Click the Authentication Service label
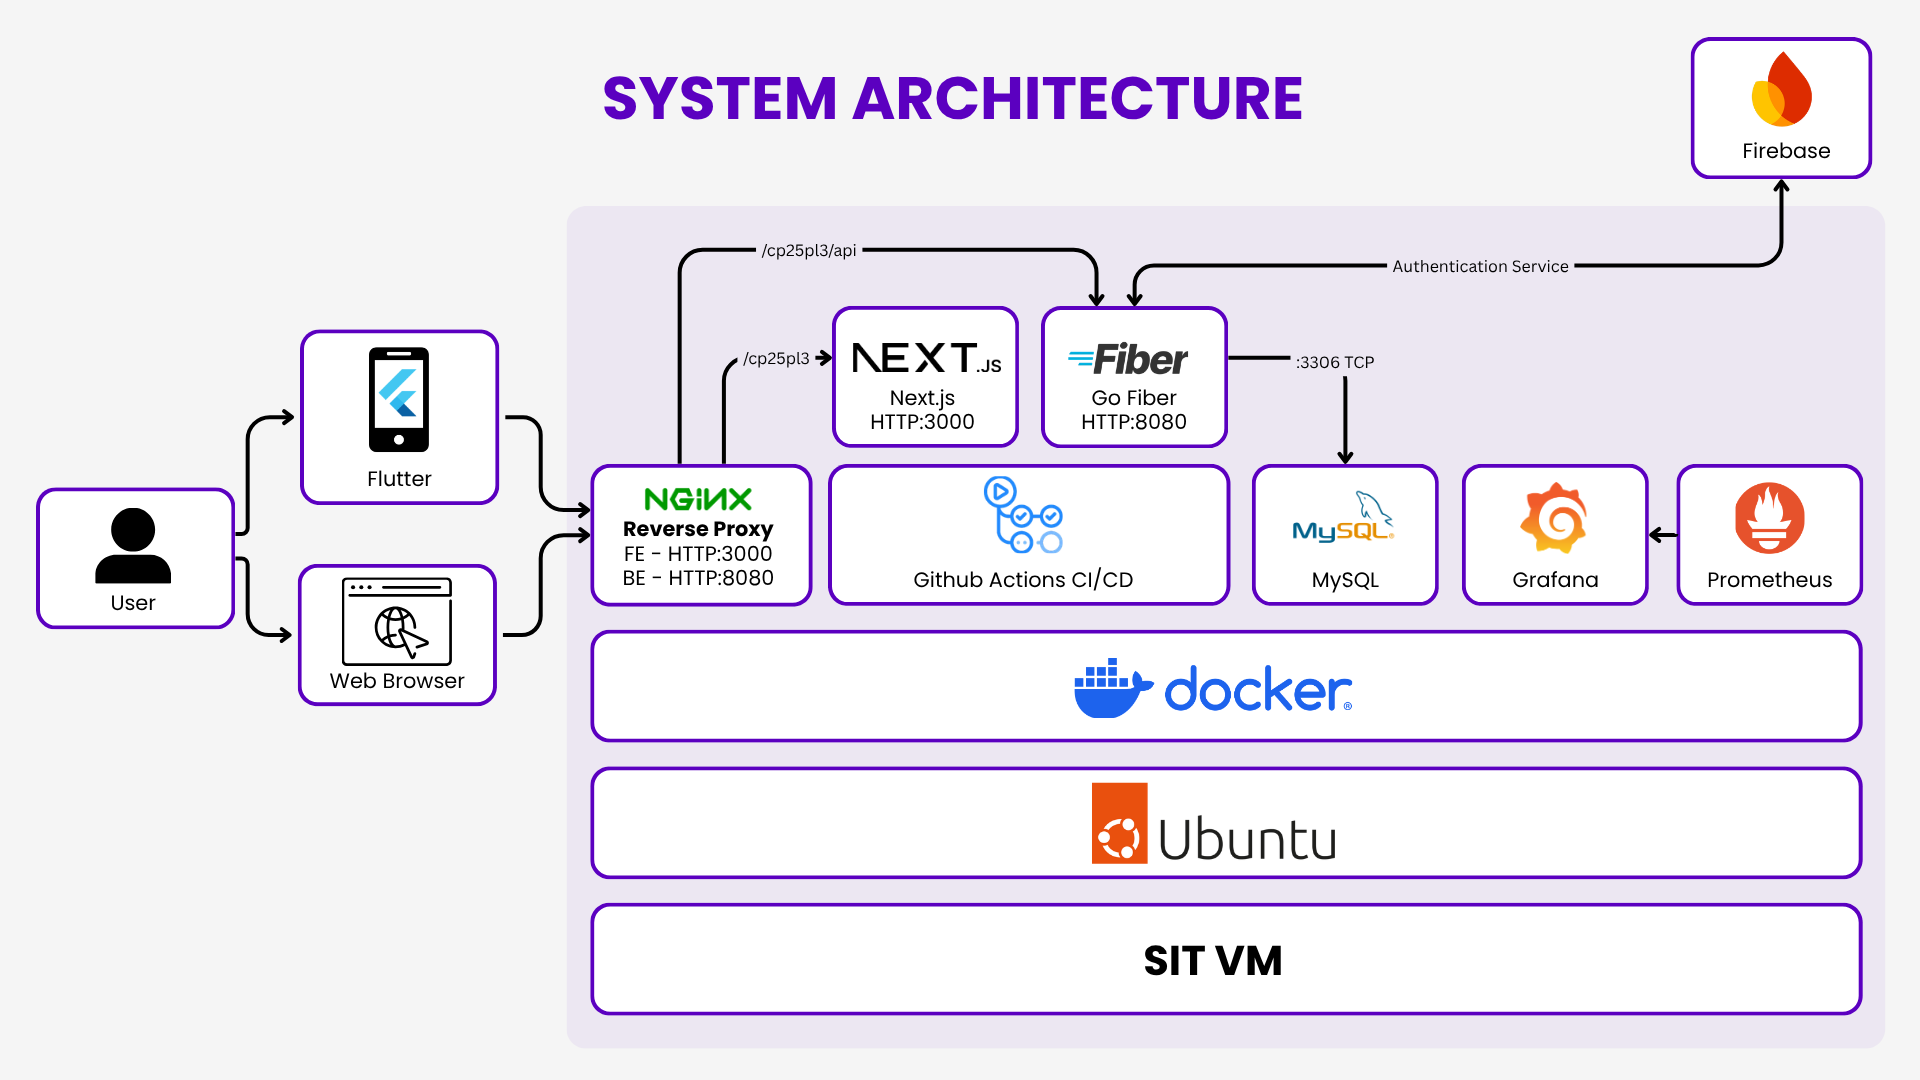Screen dimensions: 1920x1080 1480,266
